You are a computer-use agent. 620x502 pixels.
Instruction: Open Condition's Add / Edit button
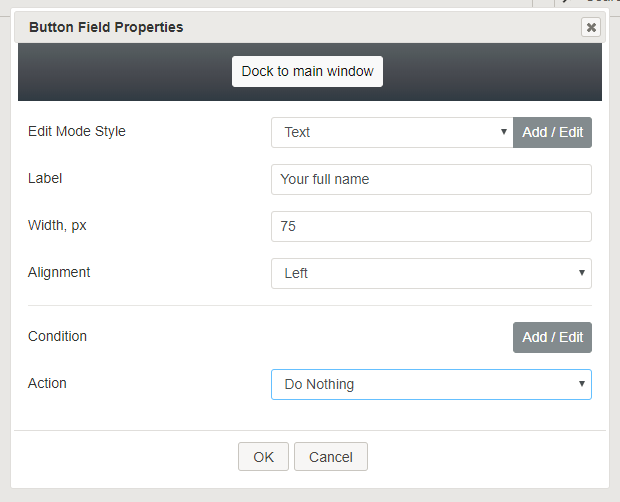coord(552,338)
